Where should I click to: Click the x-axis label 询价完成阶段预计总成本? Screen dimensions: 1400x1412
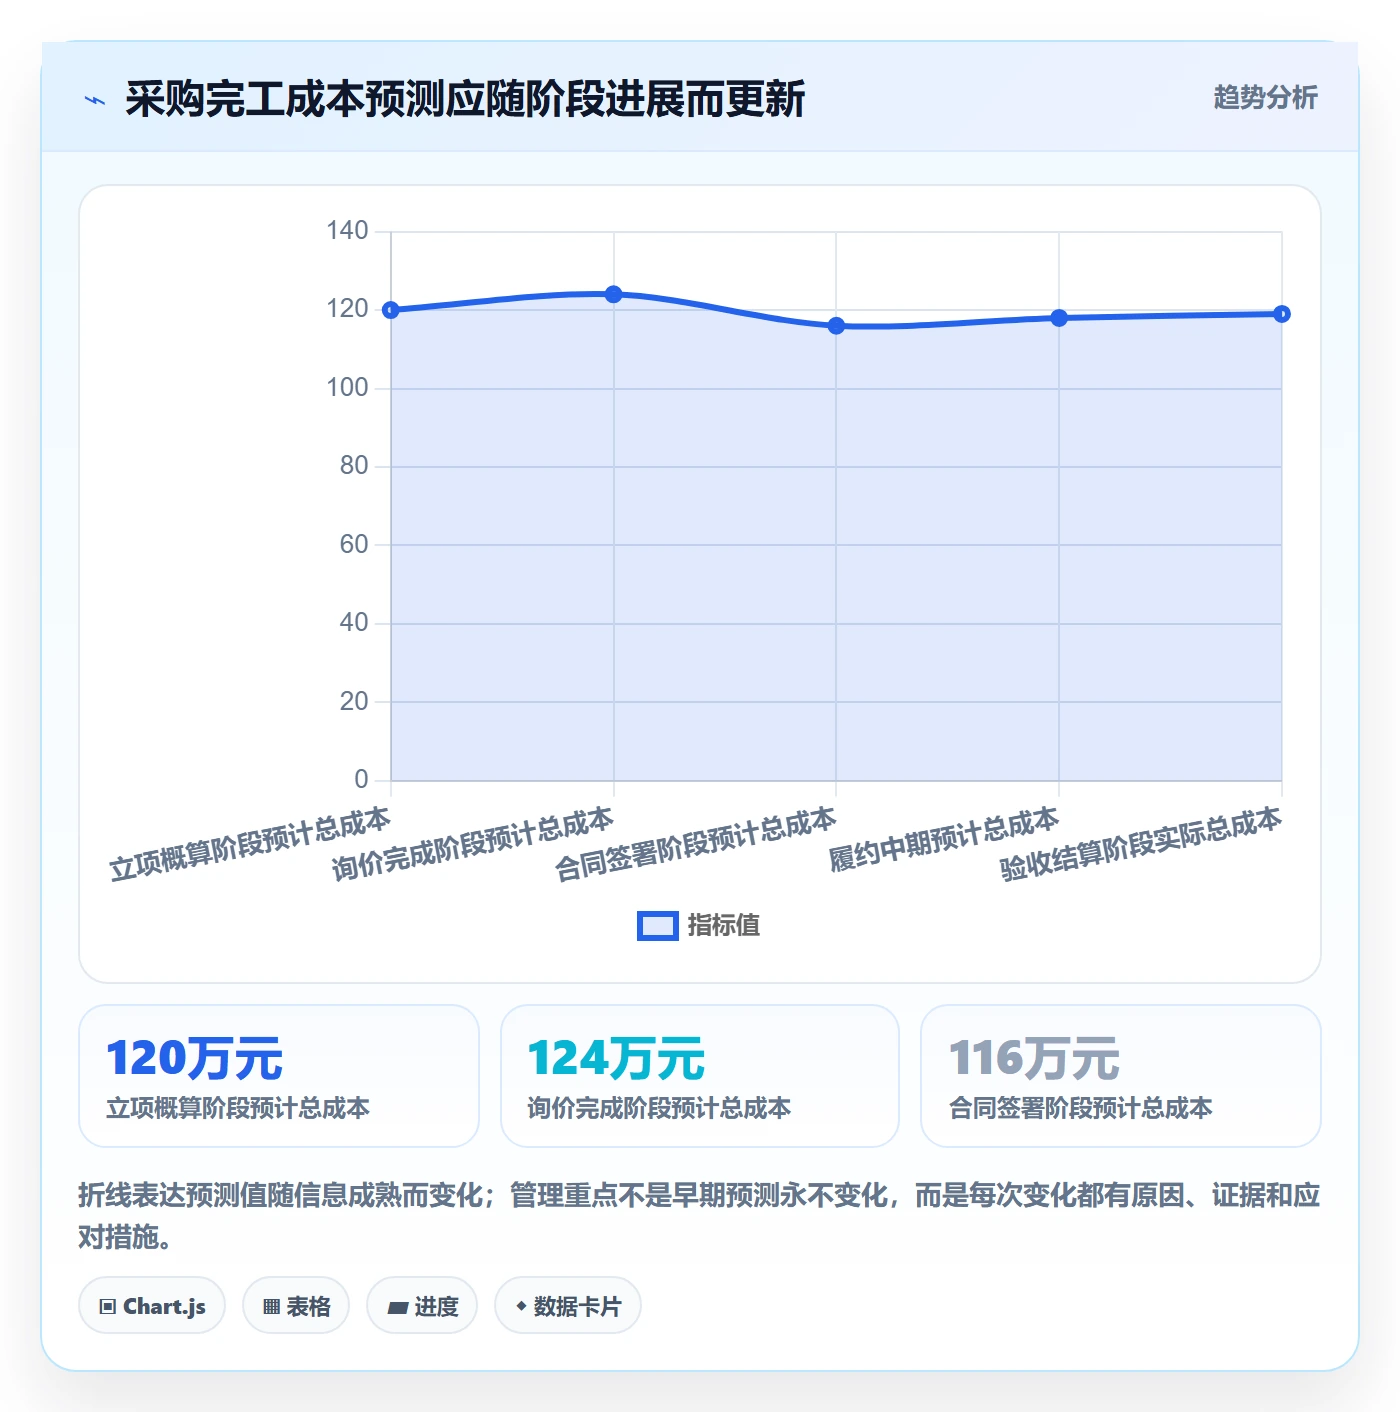pyautogui.click(x=473, y=844)
